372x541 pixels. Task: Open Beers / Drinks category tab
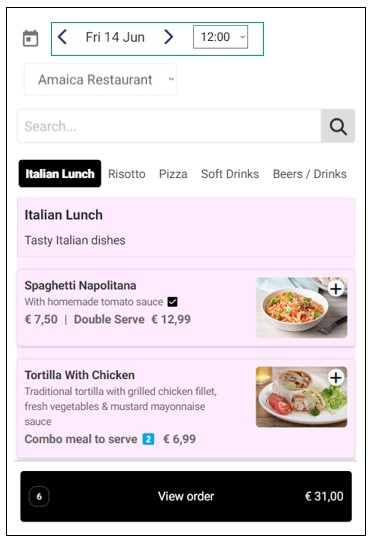pos(310,174)
